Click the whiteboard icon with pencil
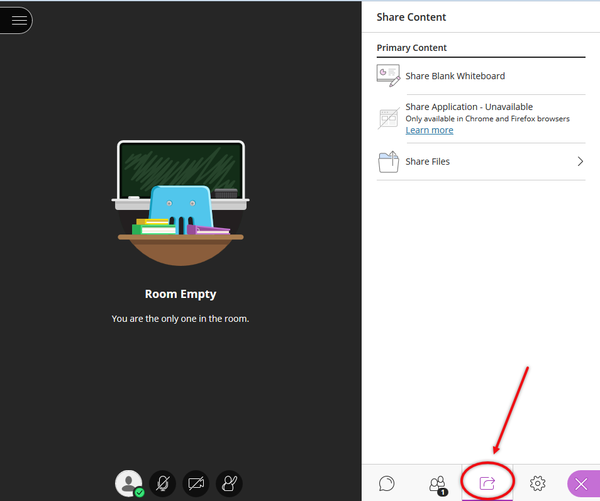This screenshot has width=600, height=501. point(388,76)
